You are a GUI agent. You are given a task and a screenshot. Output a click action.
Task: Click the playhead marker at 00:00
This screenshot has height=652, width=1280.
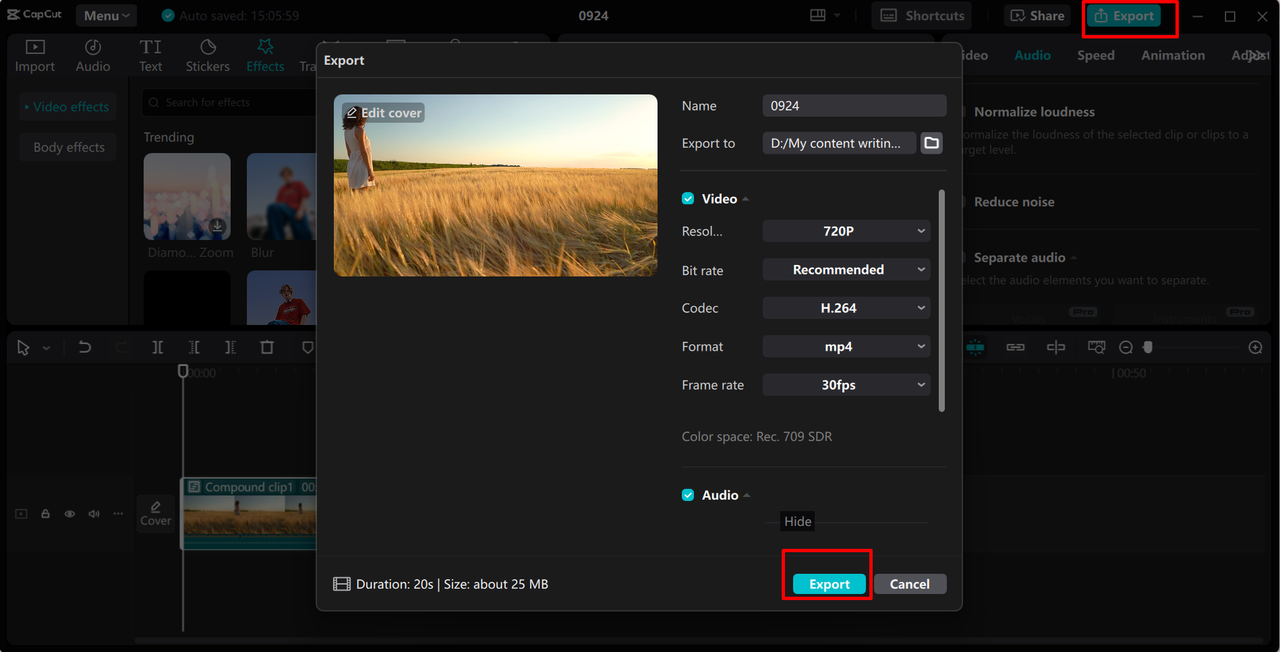pos(183,371)
